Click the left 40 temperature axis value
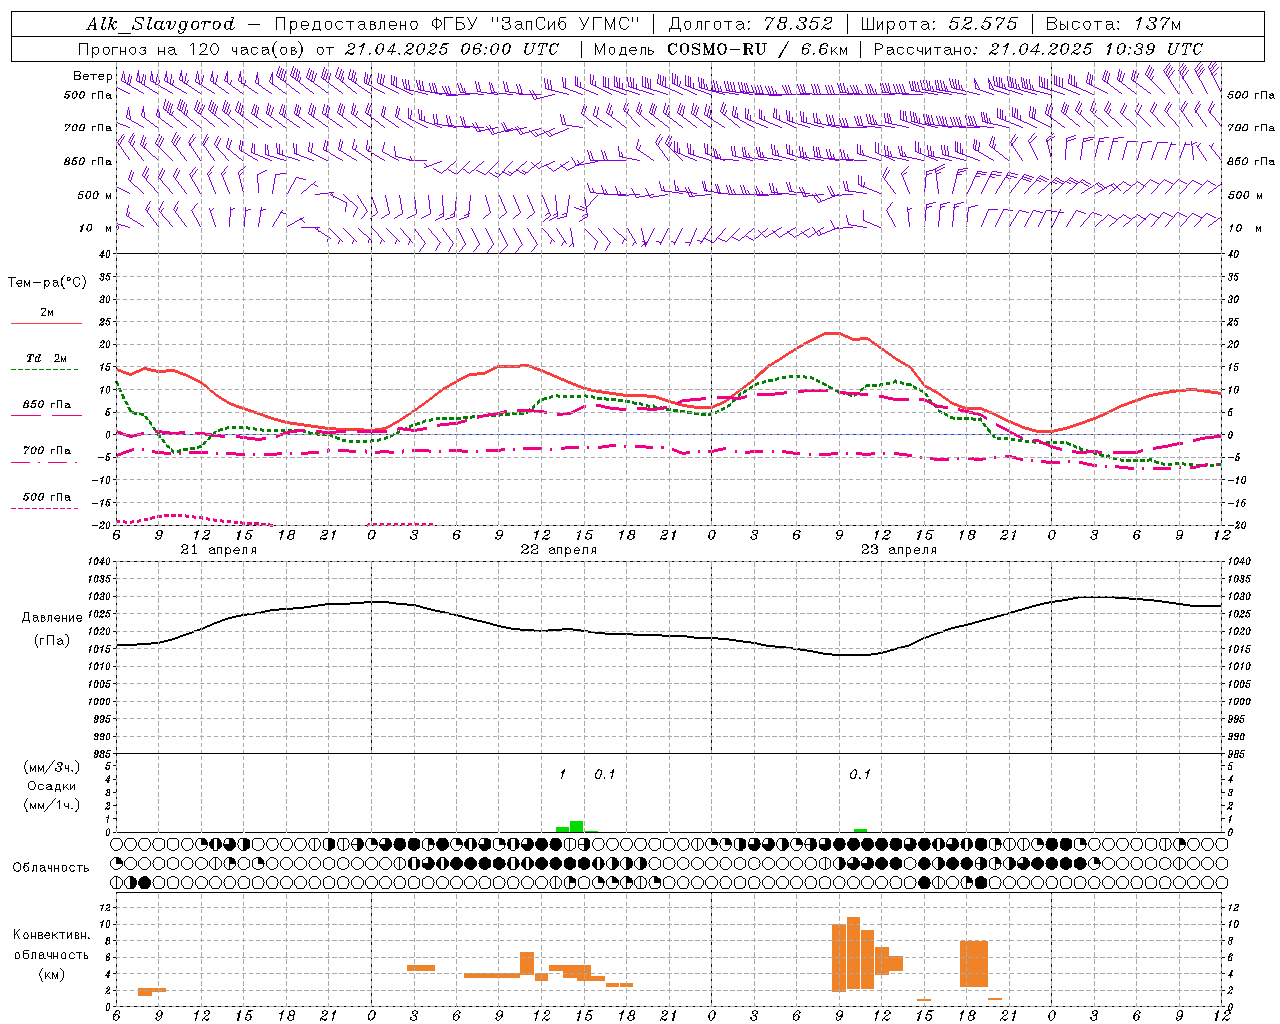The height and width of the screenshot is (1024, 1280). 105,255
